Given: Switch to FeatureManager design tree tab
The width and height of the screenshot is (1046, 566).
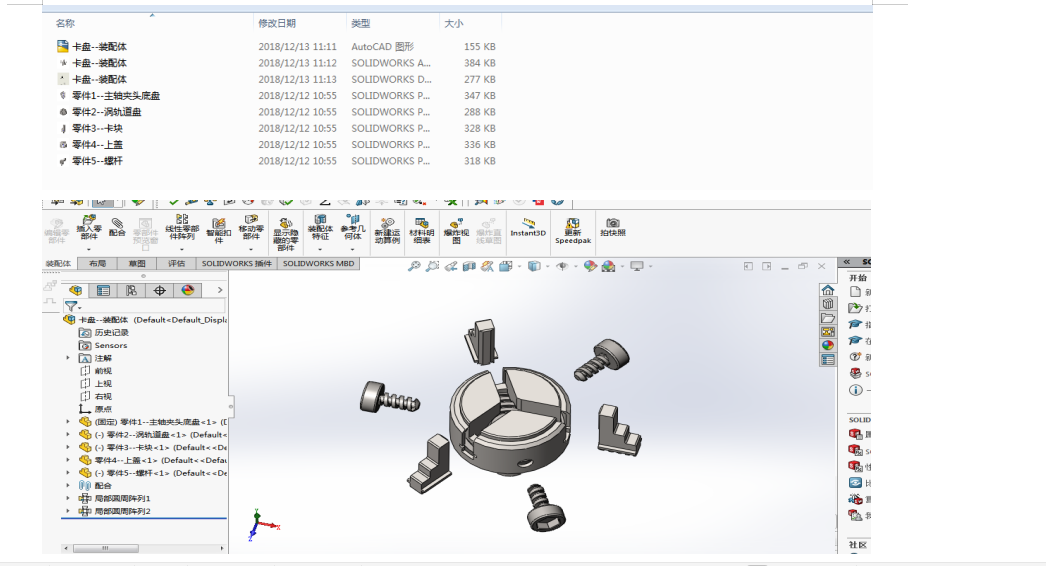Looking at the screenshot, I should coord(75,290).
